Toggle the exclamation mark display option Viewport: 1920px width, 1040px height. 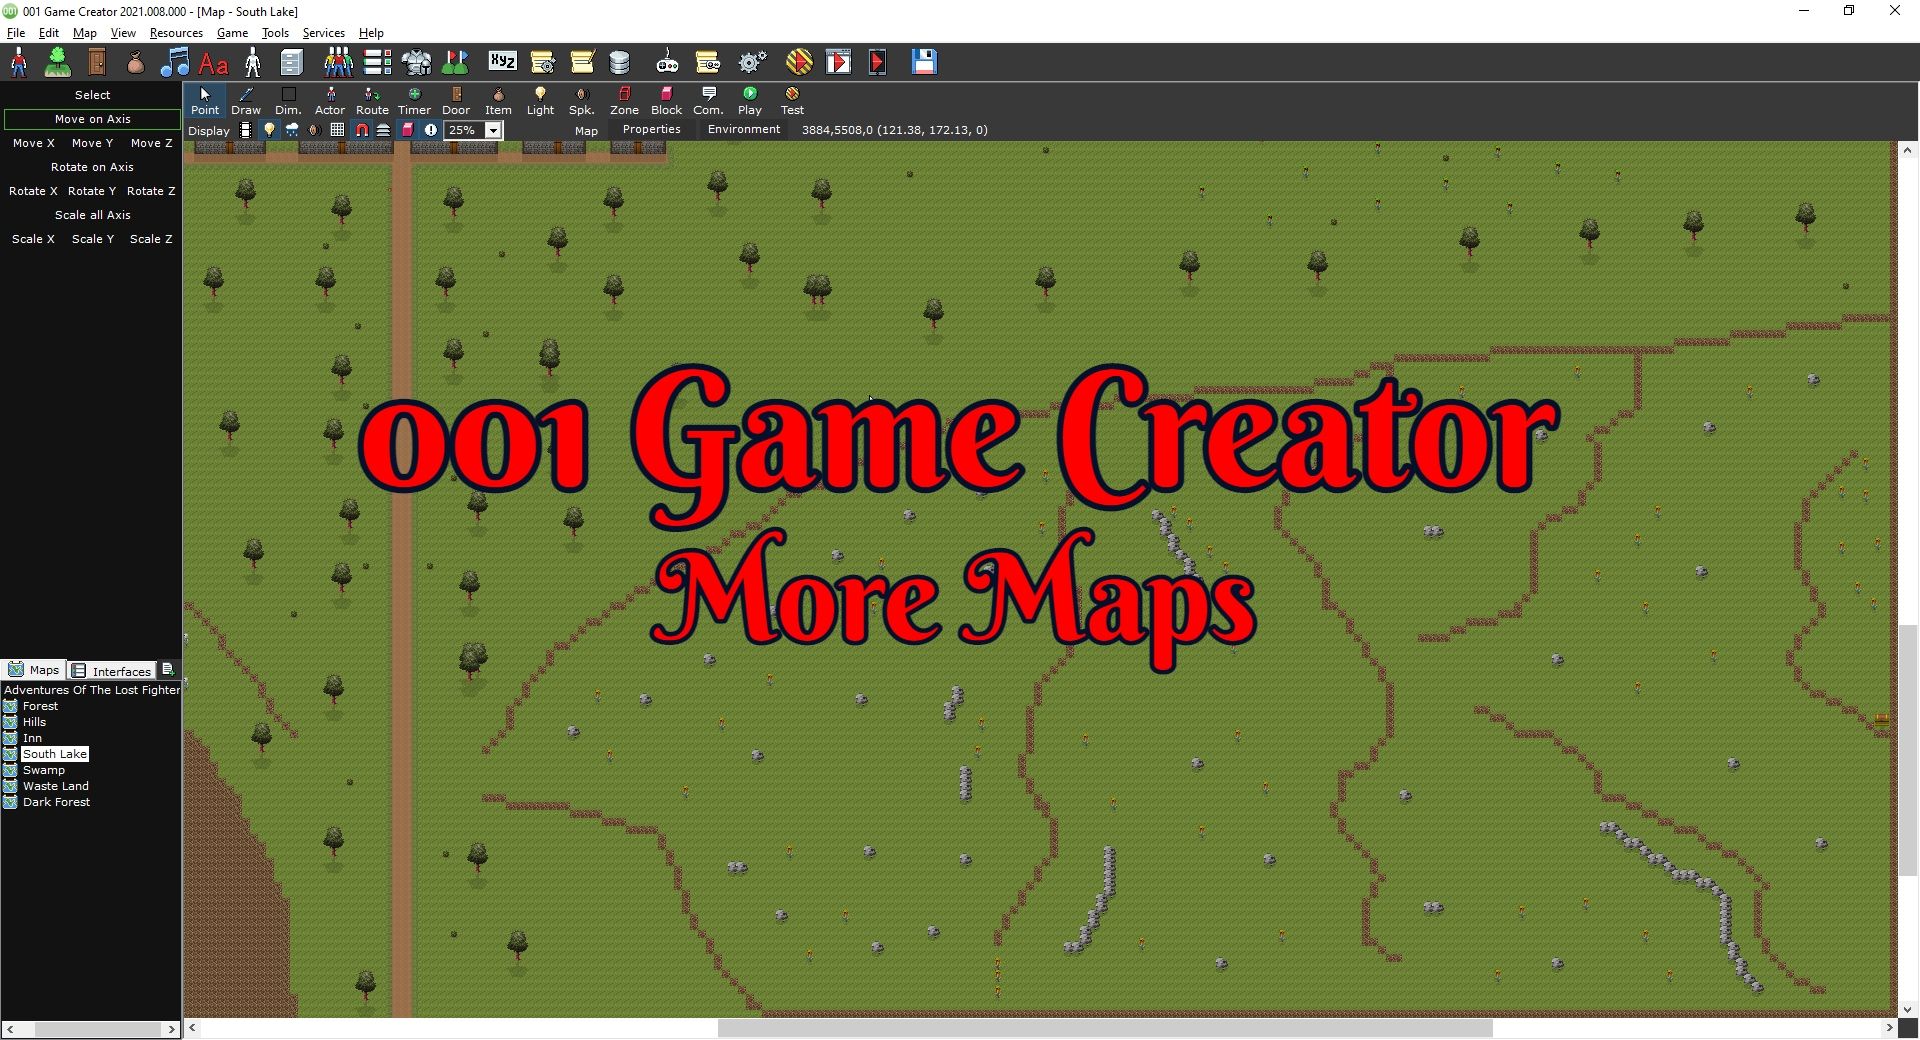431,130
